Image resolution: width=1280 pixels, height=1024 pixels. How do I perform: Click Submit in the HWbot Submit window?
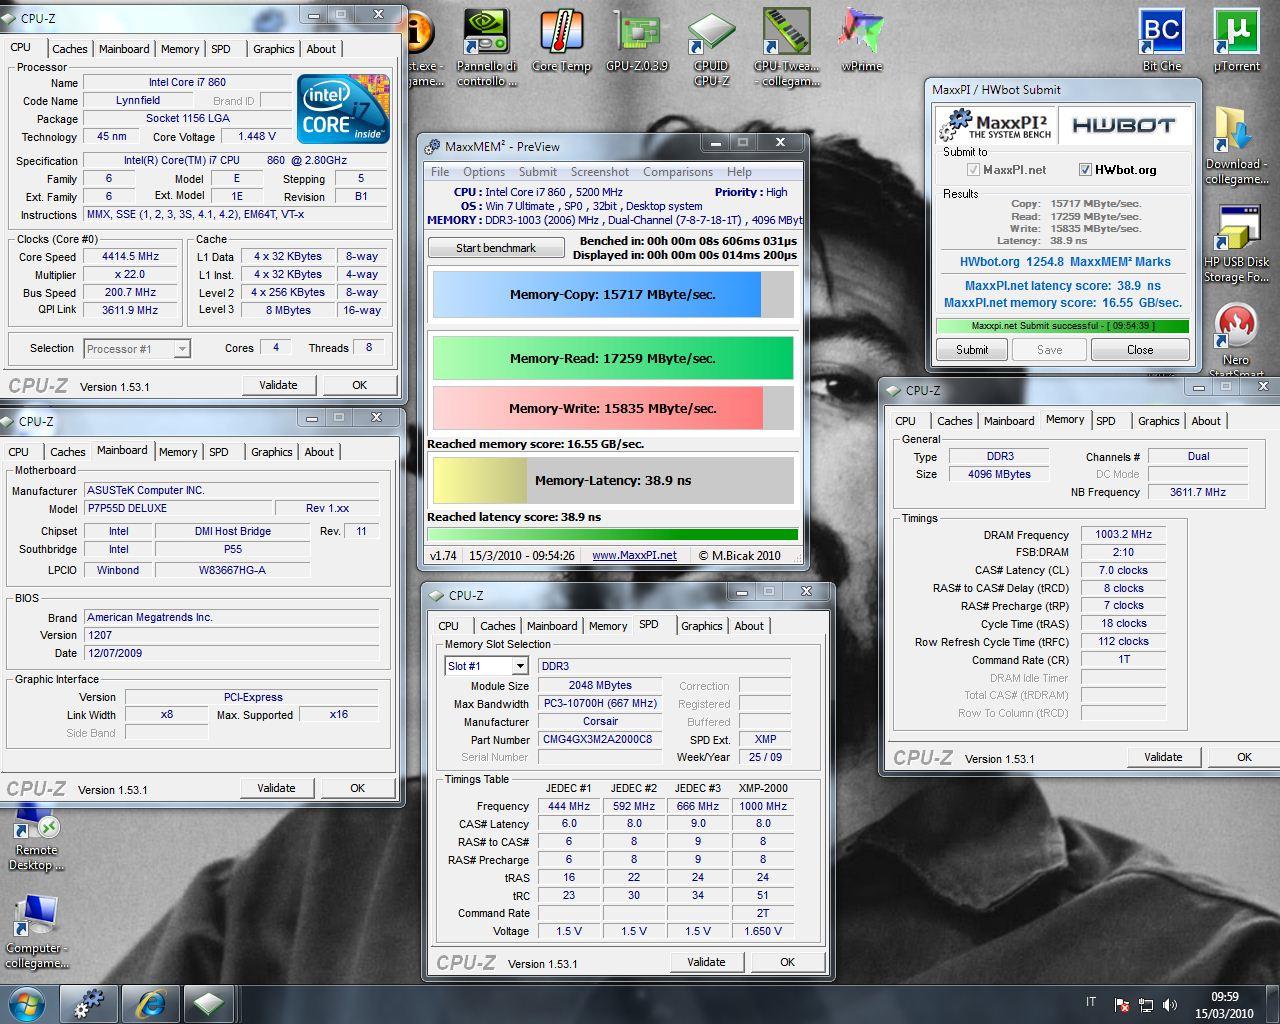971,350
